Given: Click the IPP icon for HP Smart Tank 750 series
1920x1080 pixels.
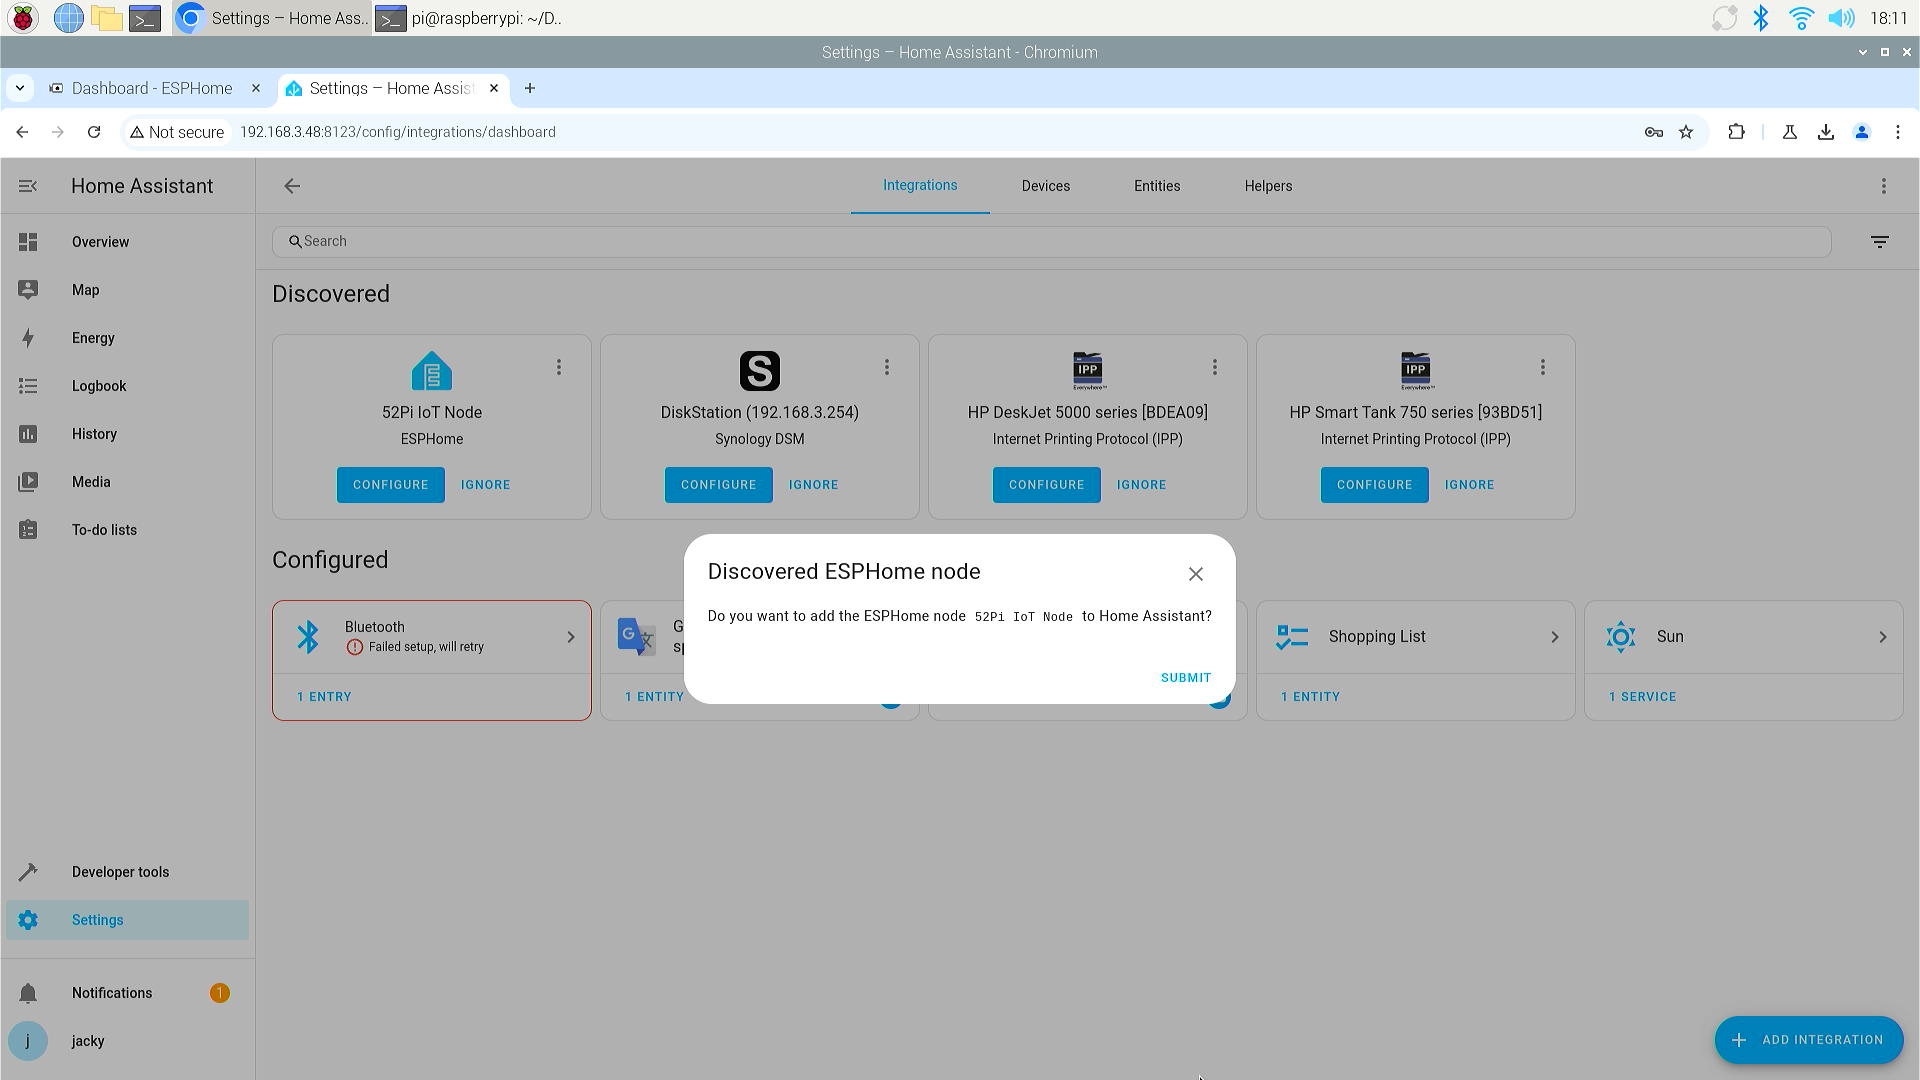Looking at the screenshot, I should [1415, 369].
